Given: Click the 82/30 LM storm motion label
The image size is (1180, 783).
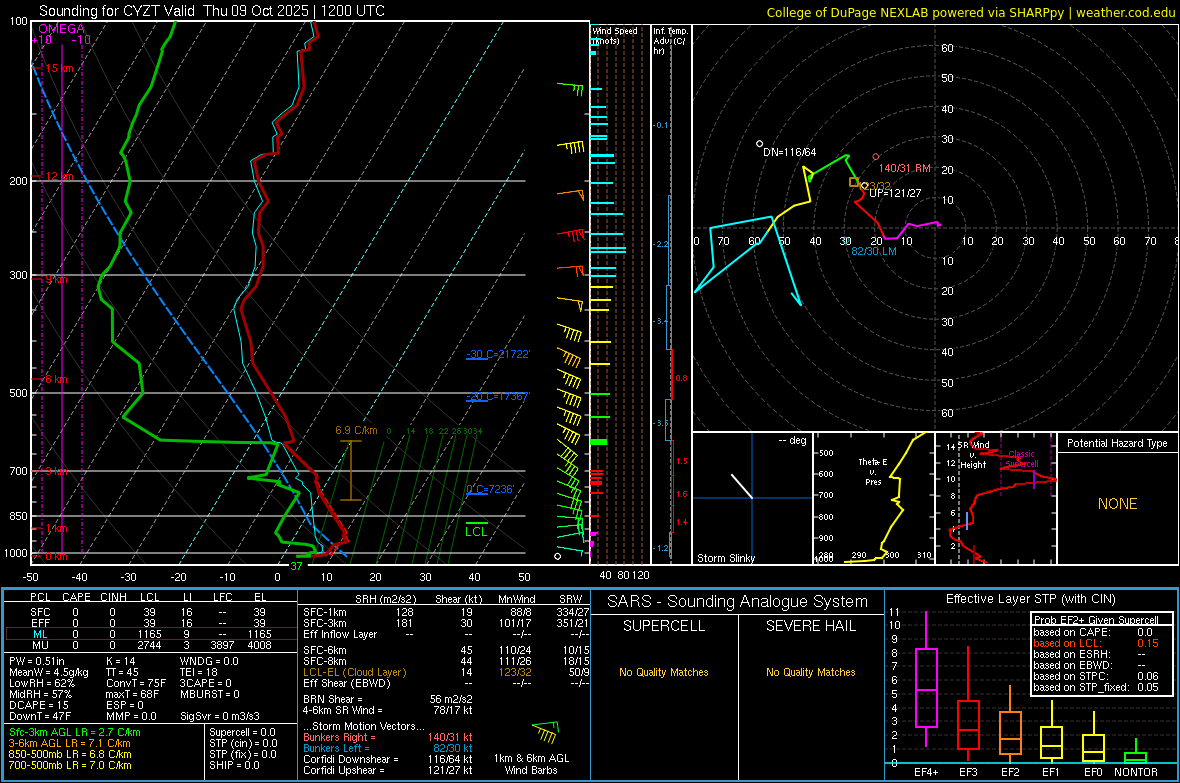Looking at the screenshot, I should pos(874,251).
